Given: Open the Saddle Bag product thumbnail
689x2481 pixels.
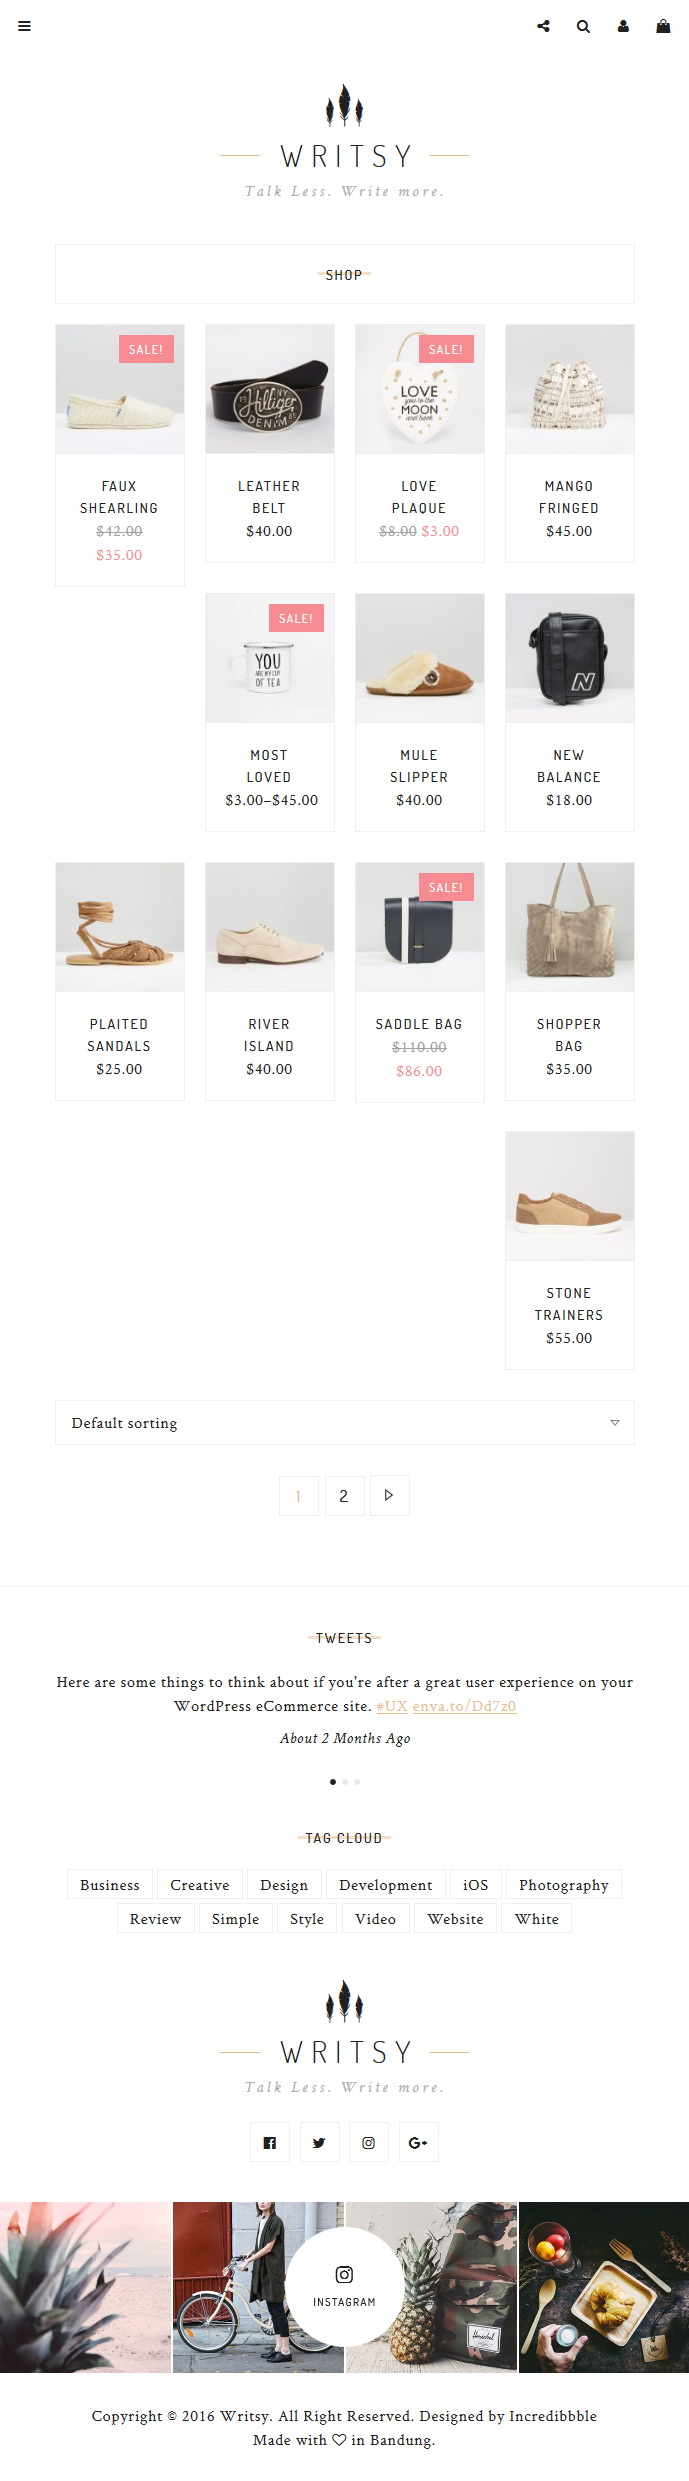Looking at the screenshot, I should tap(420, 927).
